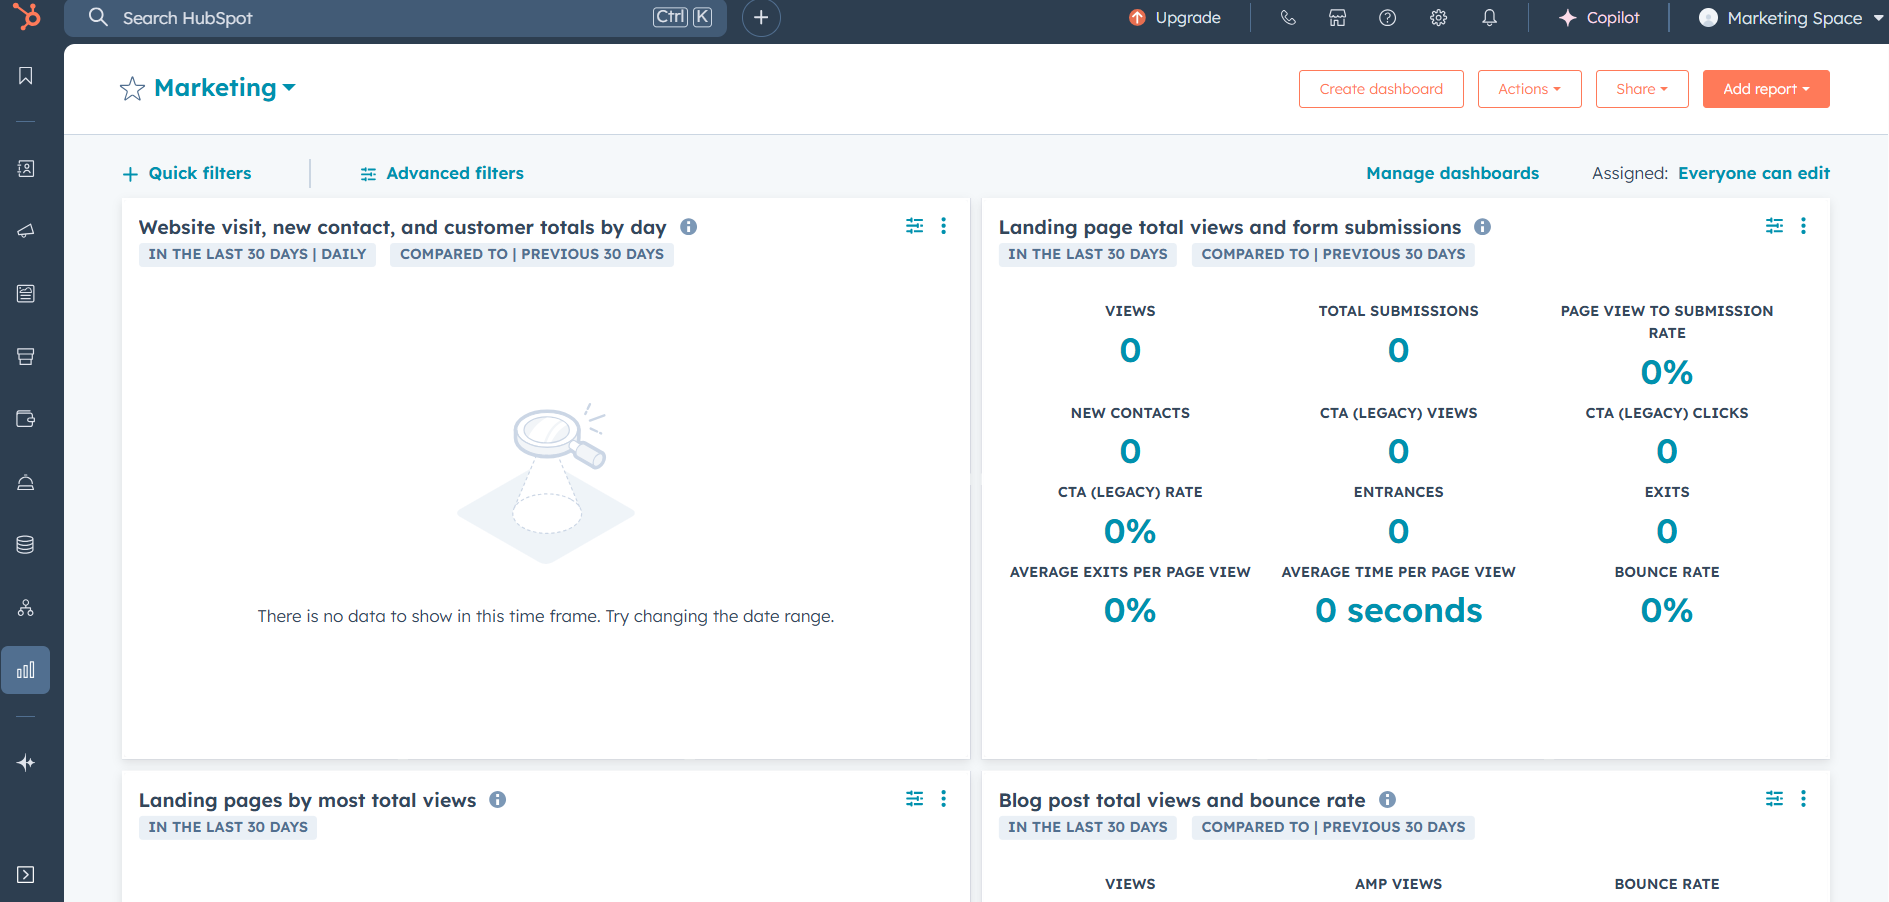This screenshot has height=902, width=1889.
Task: Open the Settings gear icon
Action: click(x=1438, y=18)
